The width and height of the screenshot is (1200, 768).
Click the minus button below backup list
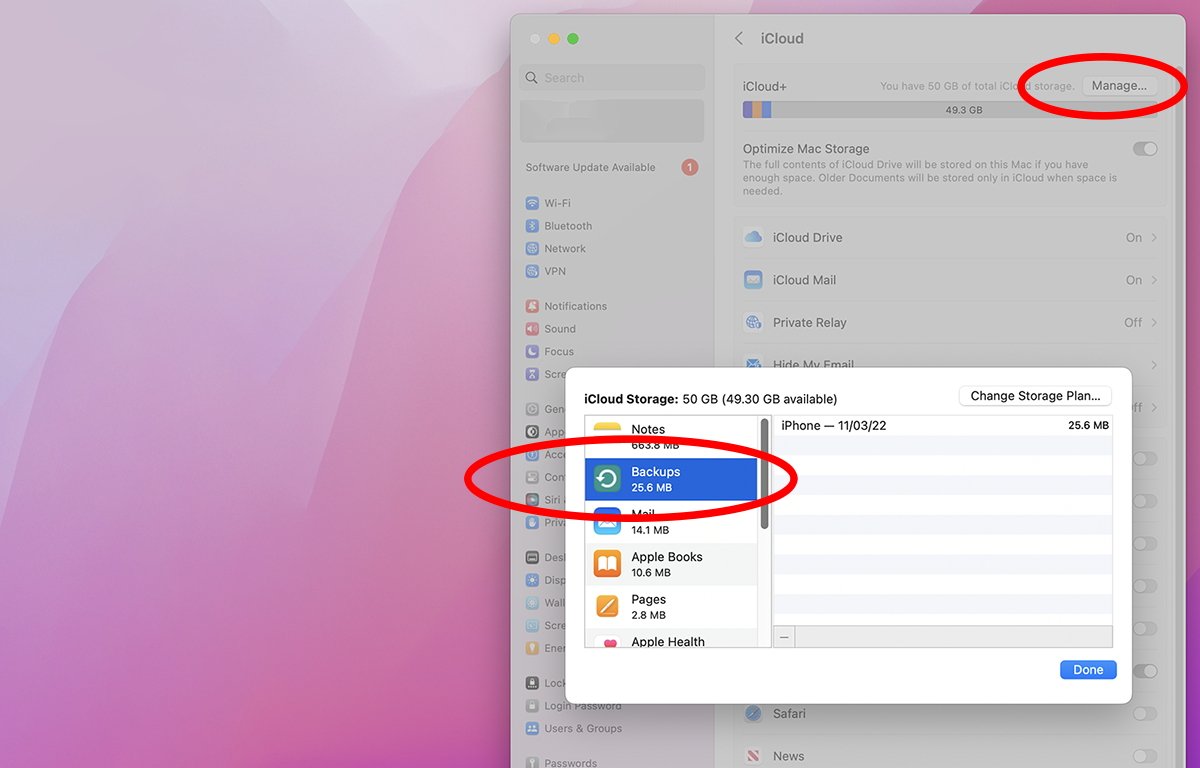click(784, 637)
